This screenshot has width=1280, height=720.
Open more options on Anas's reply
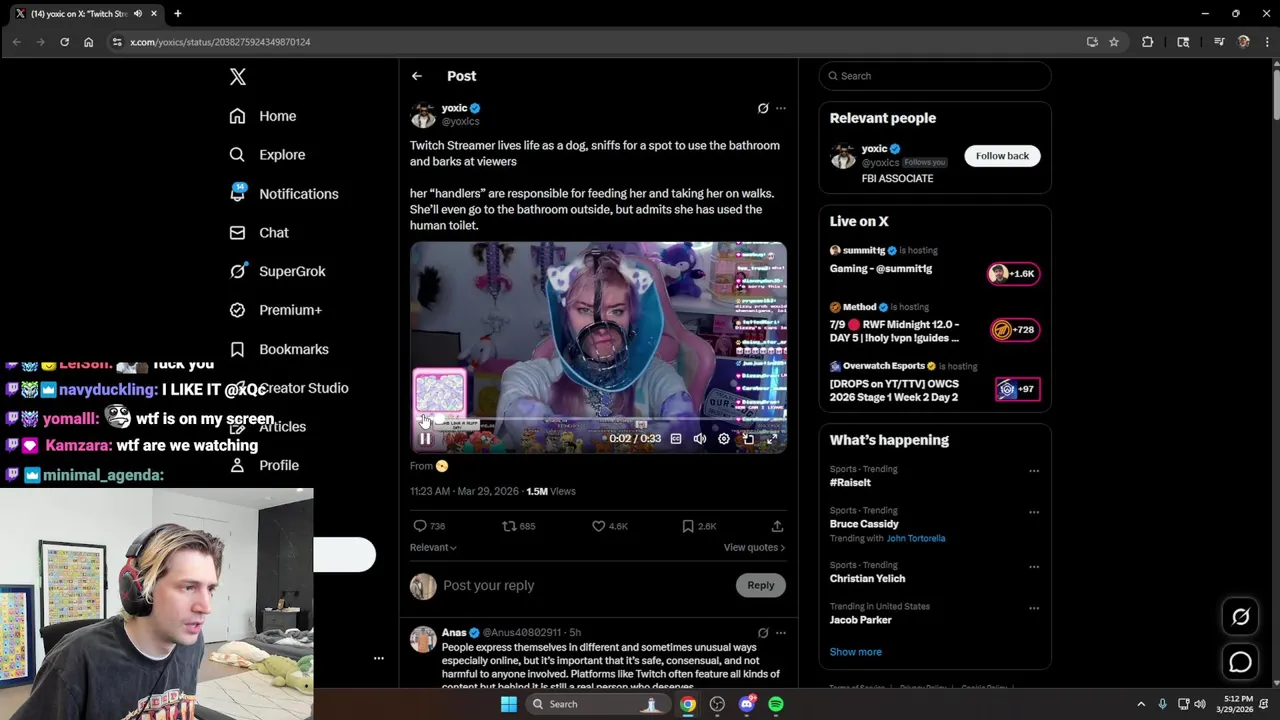click(781, 633)
